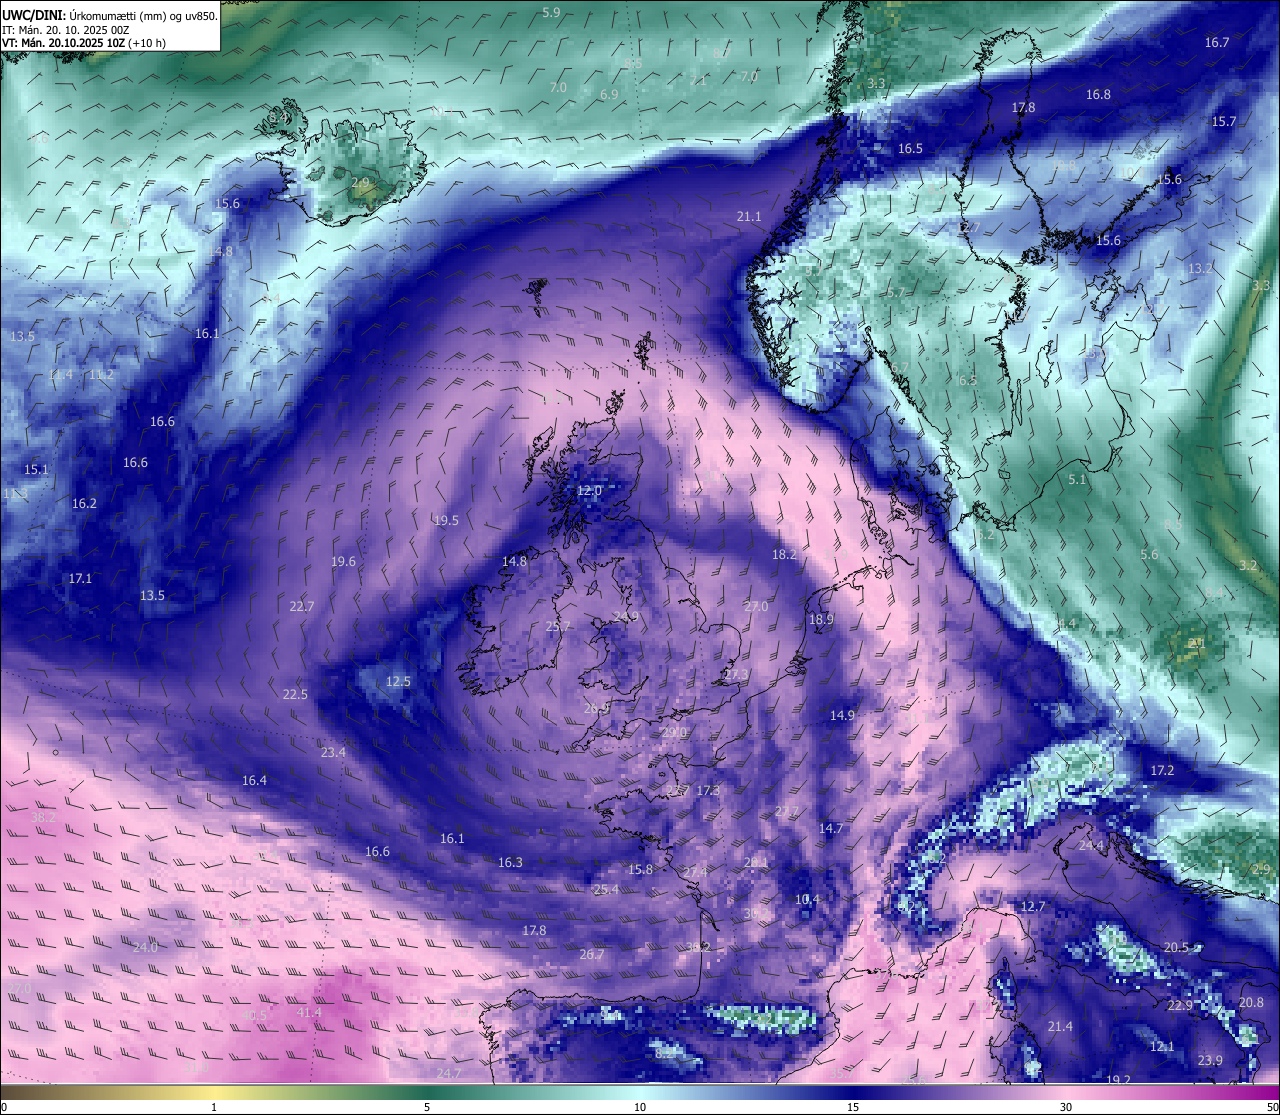
Task: Click the 18.2 value label
Action: tap(784, 554)
